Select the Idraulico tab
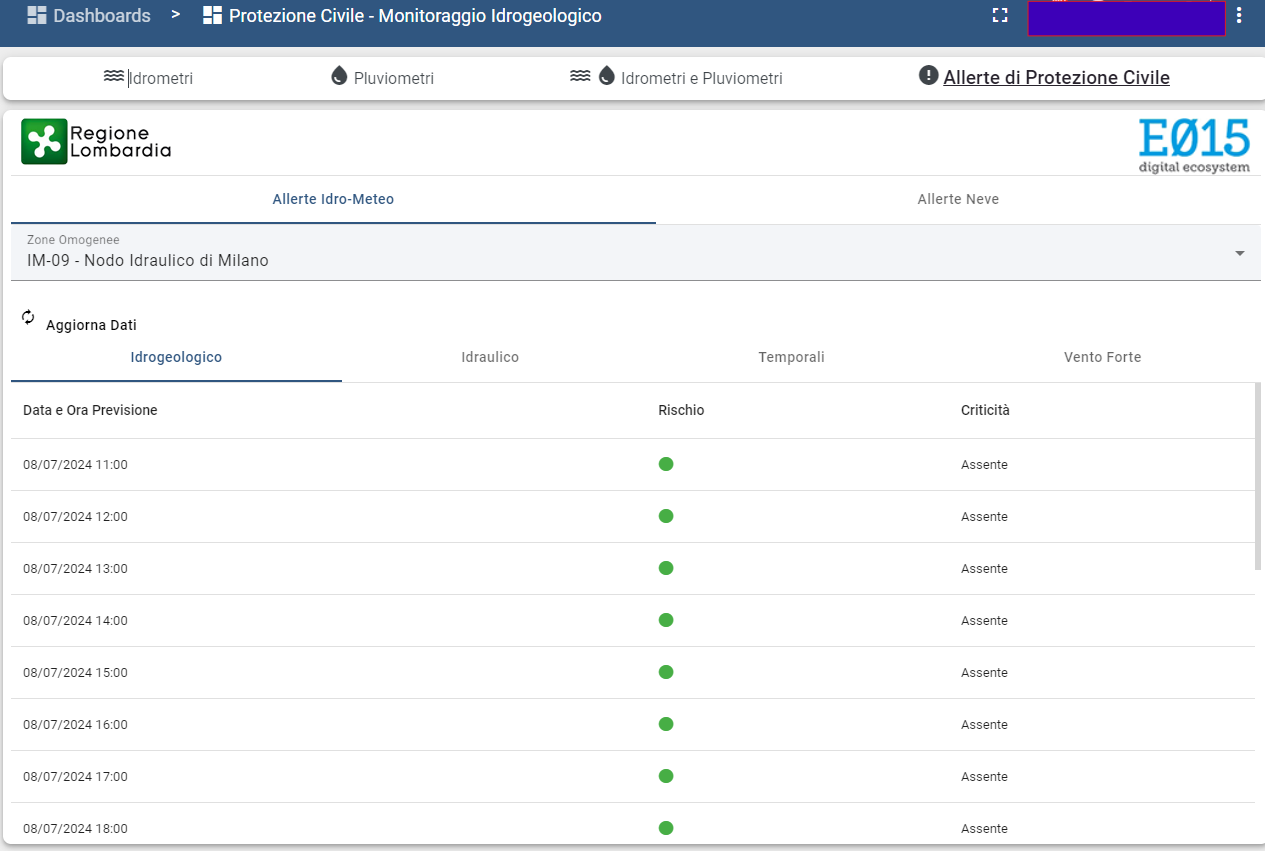Screen dimensions: 1265x851 490,357
